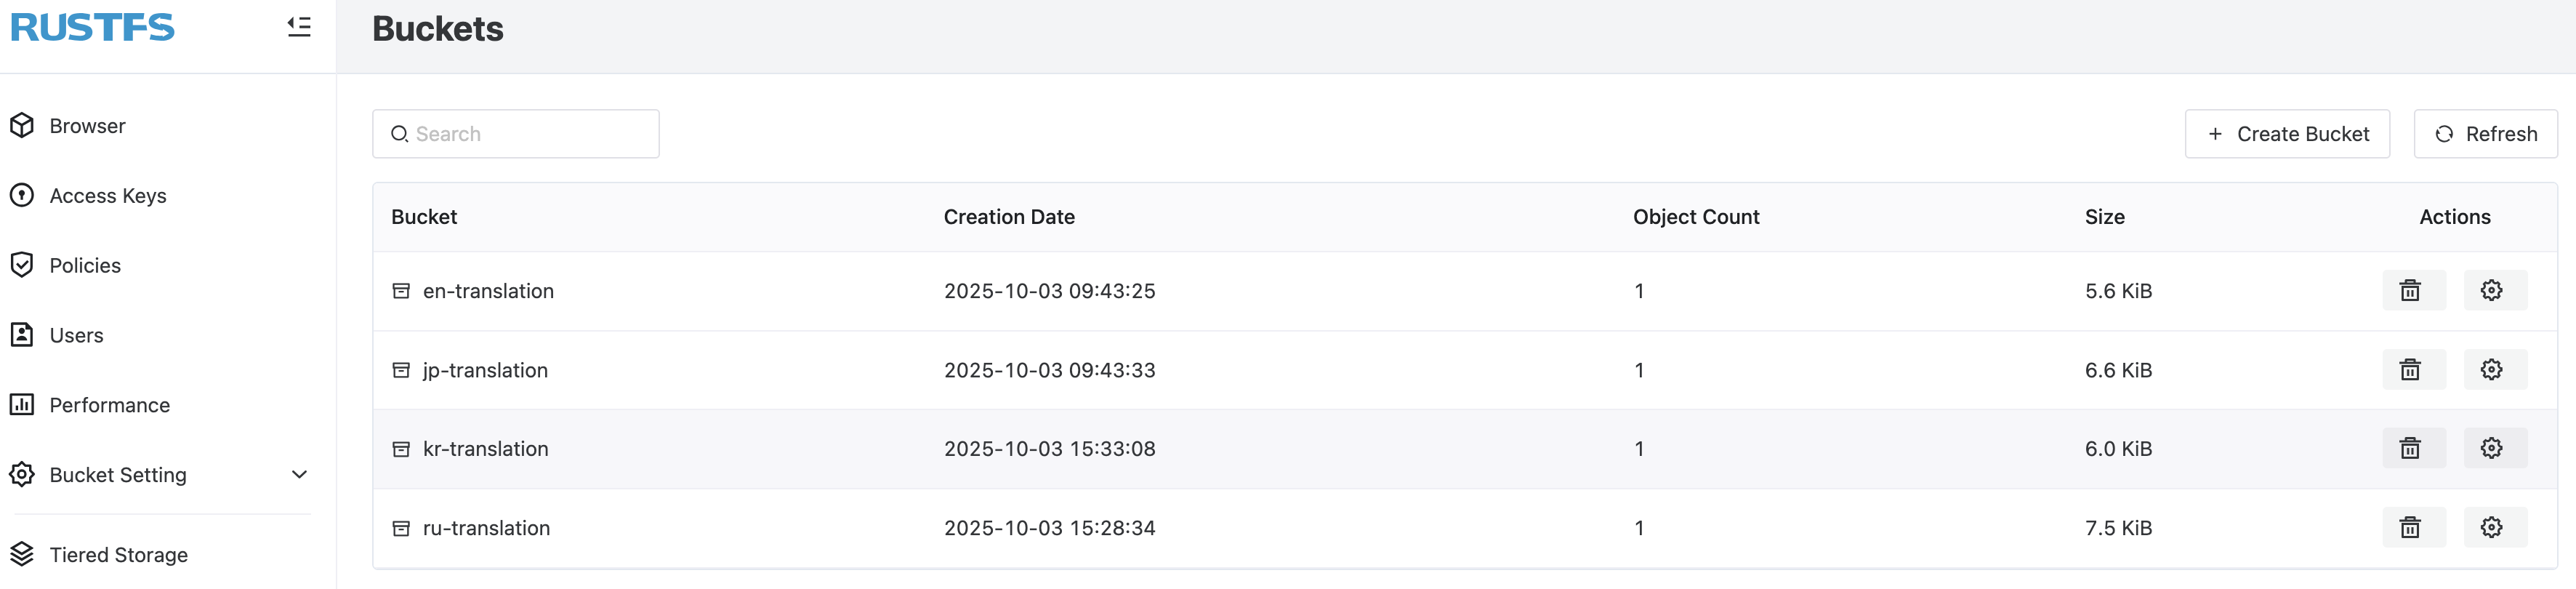
Task: Select Tiered Storage in the sidebar
Action: (x=118, y=554)
